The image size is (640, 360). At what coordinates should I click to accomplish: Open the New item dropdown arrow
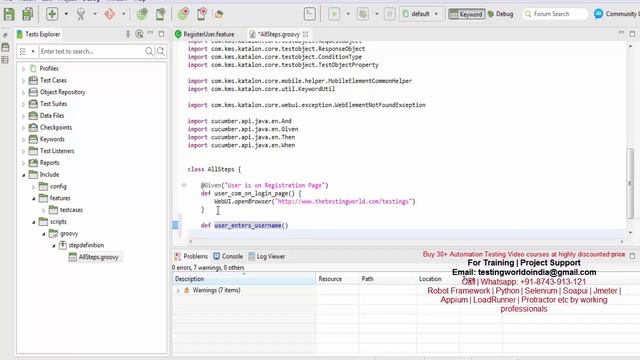pyautogui.click(x=66, y=14)
